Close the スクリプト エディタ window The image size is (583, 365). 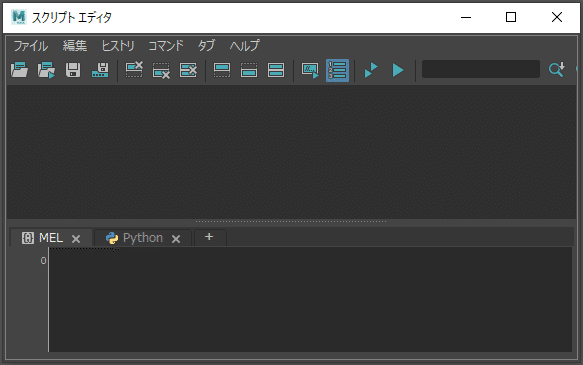click(x=557, y=17)
